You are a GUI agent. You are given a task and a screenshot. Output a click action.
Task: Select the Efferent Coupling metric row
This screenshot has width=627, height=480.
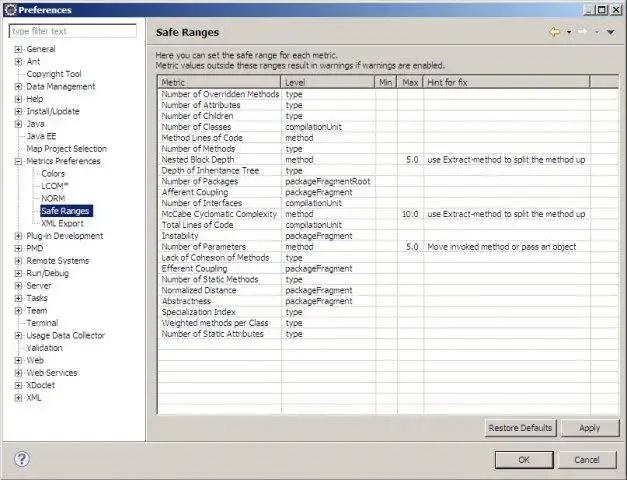pyautogui.click(x=388, y=268)
